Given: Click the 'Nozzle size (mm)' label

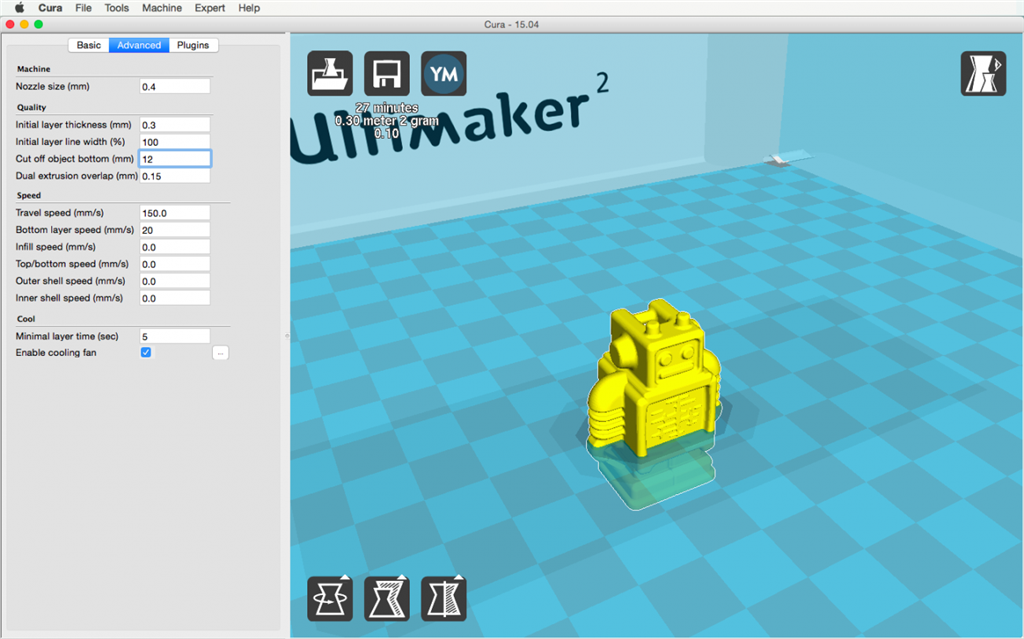Looking at the screenshot, I should coord(52,86).
